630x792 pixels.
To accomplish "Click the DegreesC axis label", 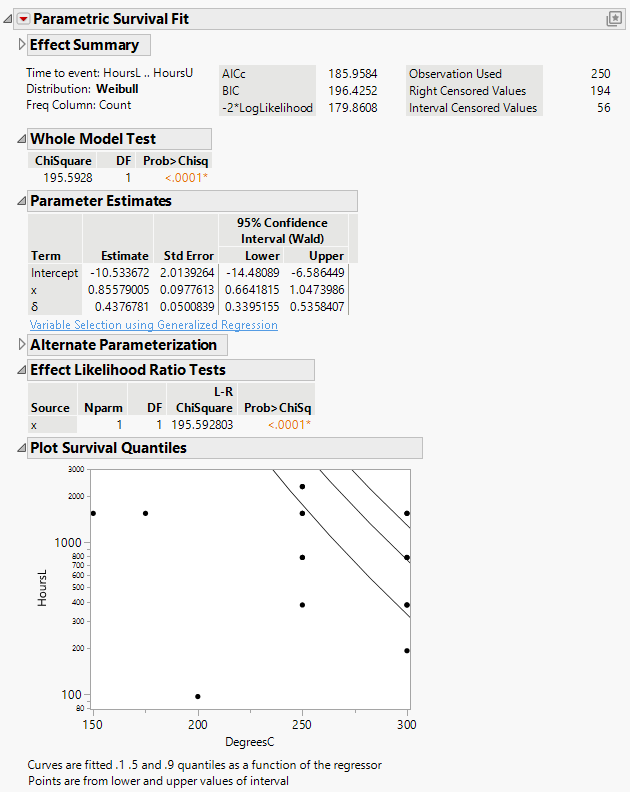I will click(248, 742).
